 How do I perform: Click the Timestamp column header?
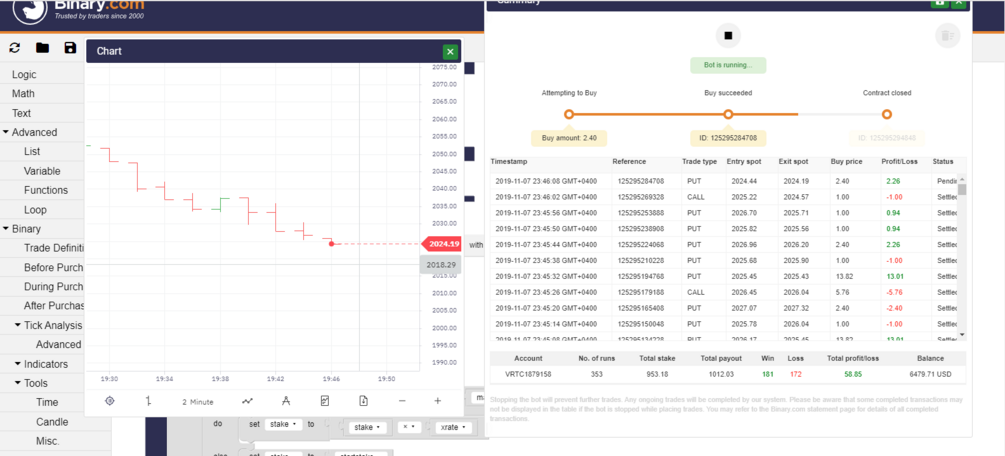click(x=507, y=162)
